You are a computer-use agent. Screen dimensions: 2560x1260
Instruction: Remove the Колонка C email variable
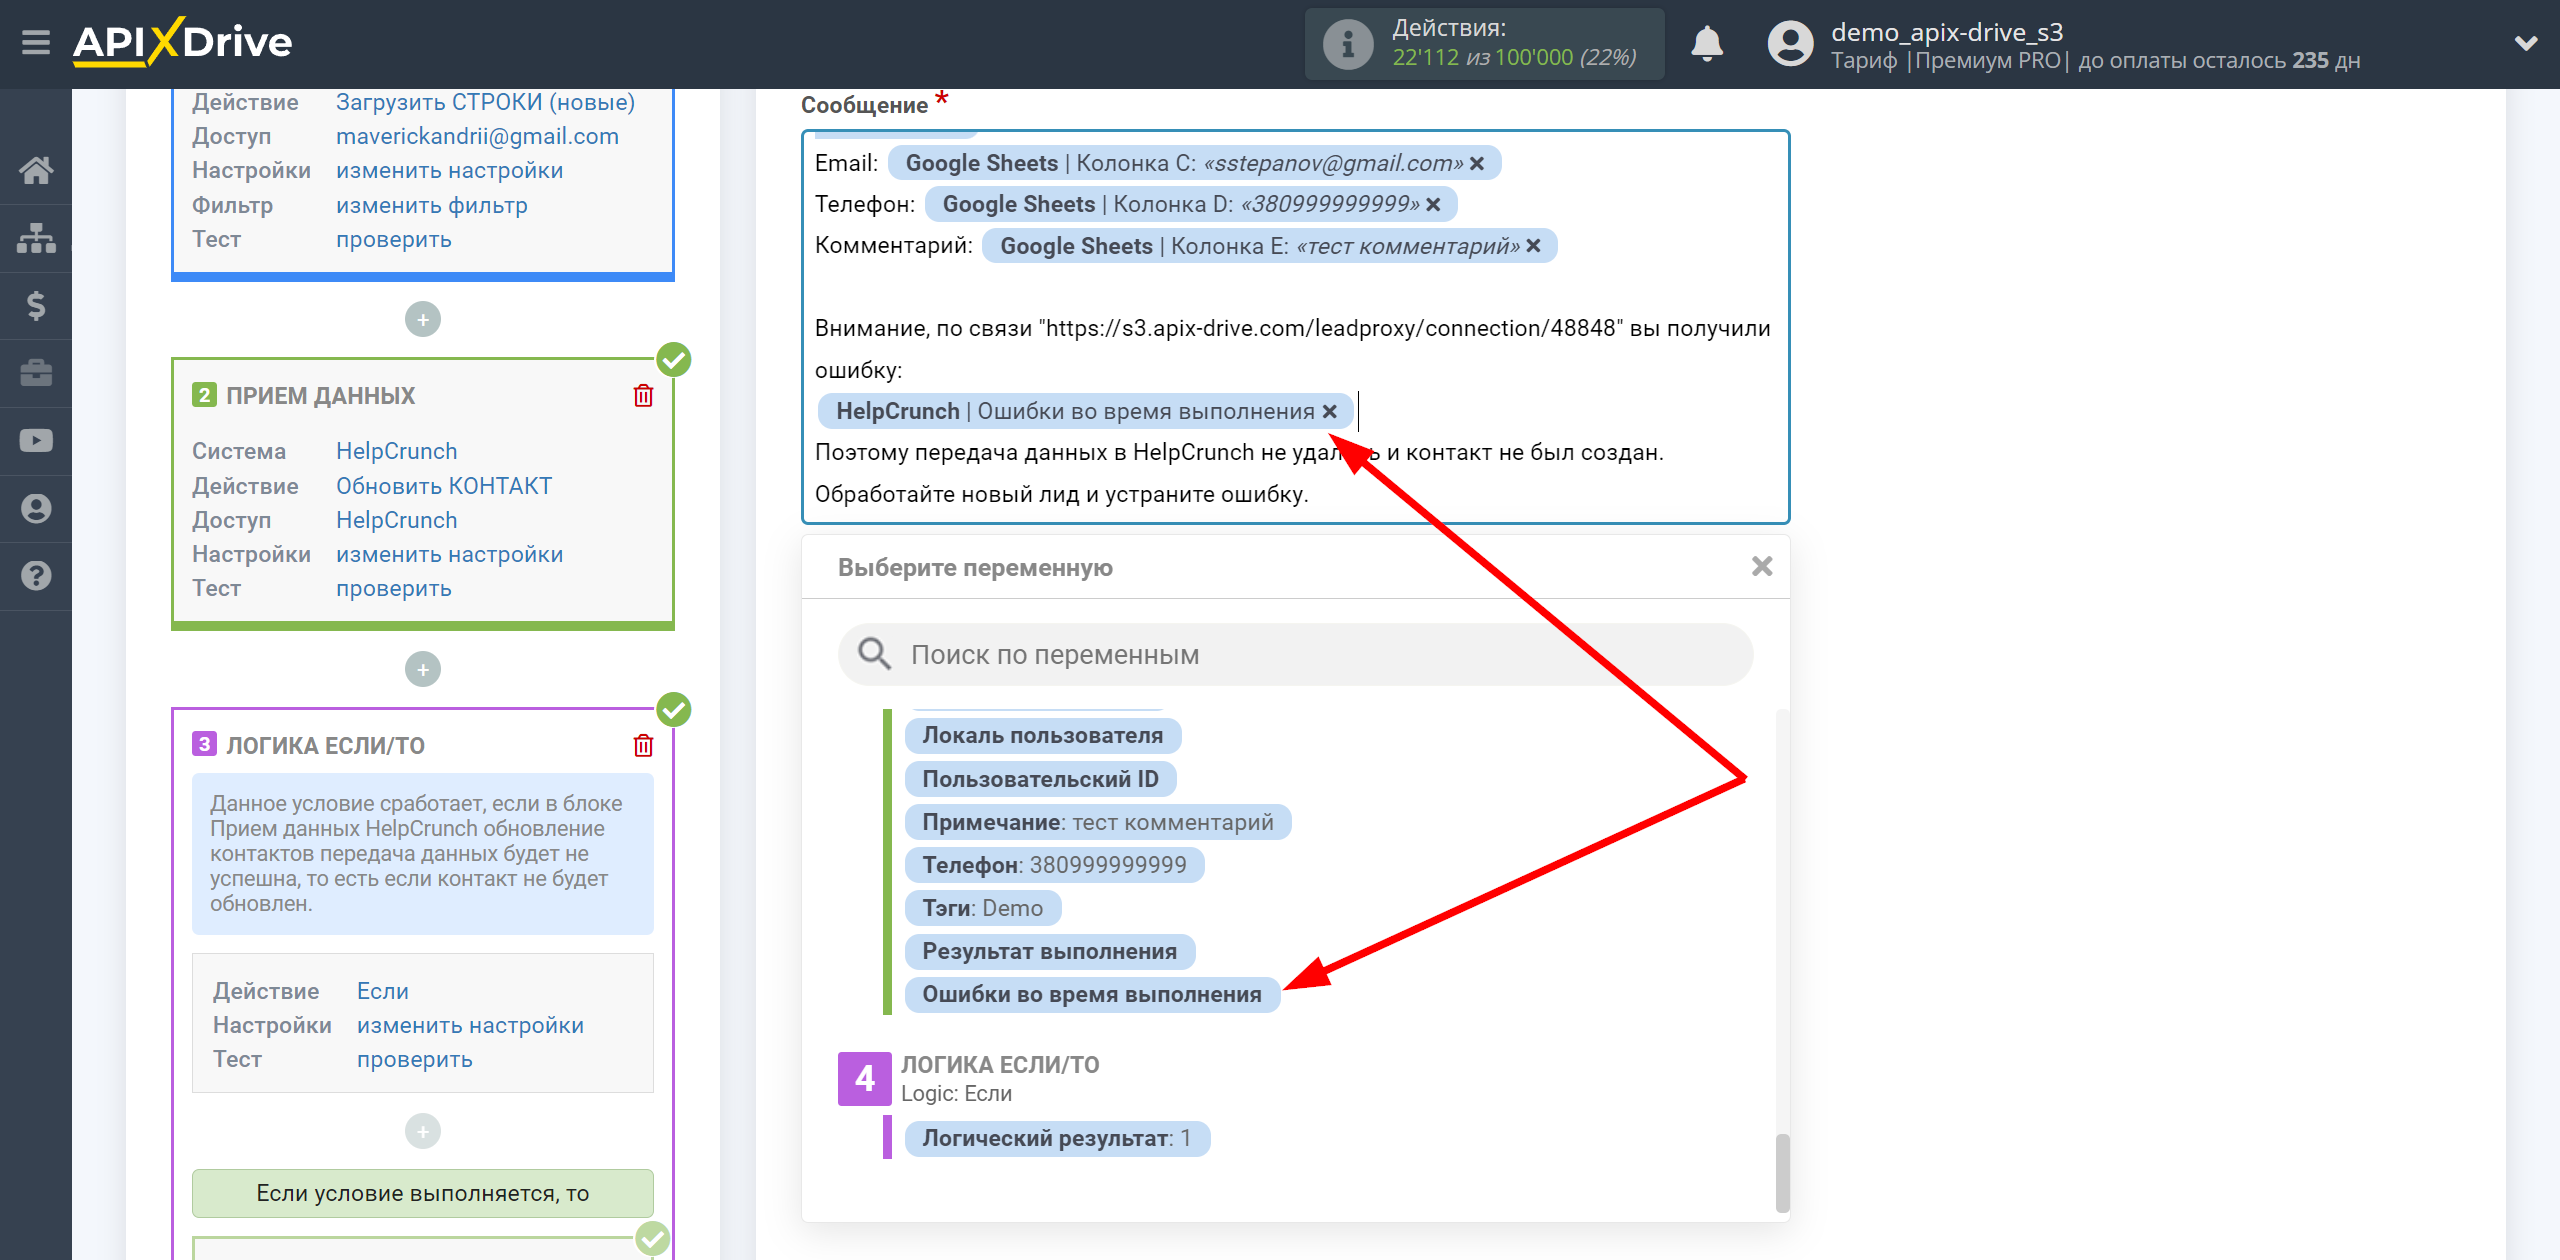[x=1477, y=163]
